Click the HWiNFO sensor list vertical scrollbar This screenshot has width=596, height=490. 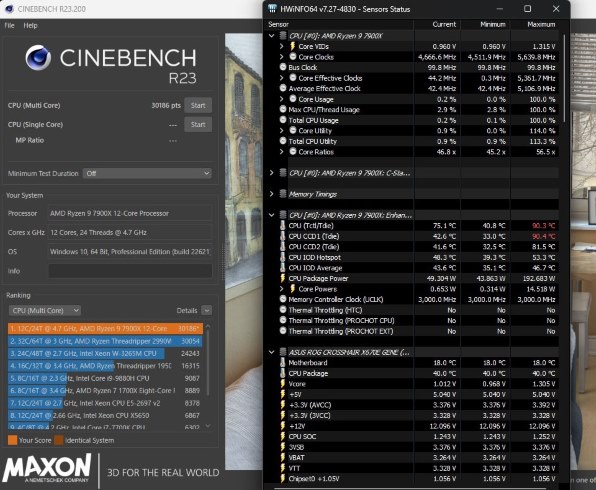[x=565, y=78]
